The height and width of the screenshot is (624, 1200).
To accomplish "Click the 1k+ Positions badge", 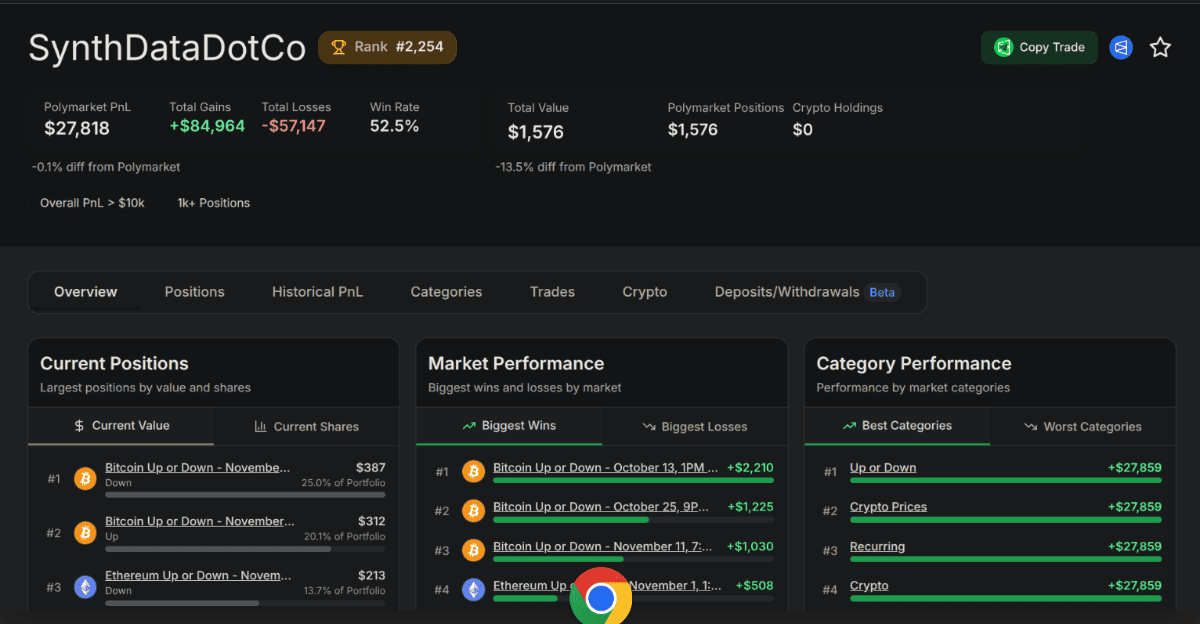I will 213,203.
